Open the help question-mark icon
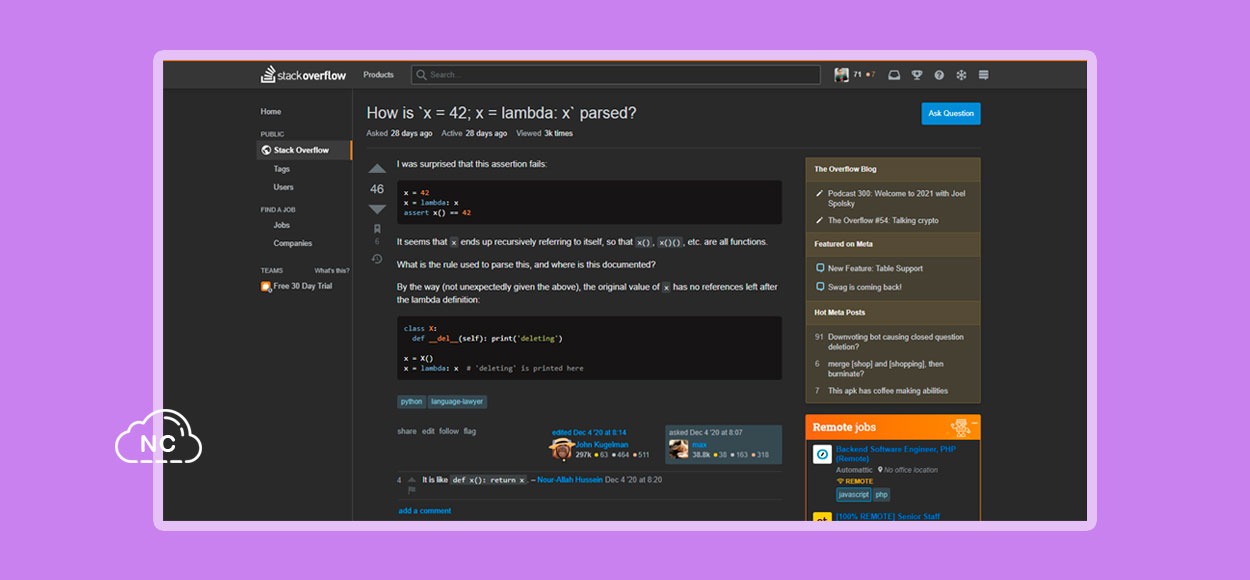Image resolution: width=1250 pixels, height=580 pixels. pyautogui.click(x=939, y=75)
